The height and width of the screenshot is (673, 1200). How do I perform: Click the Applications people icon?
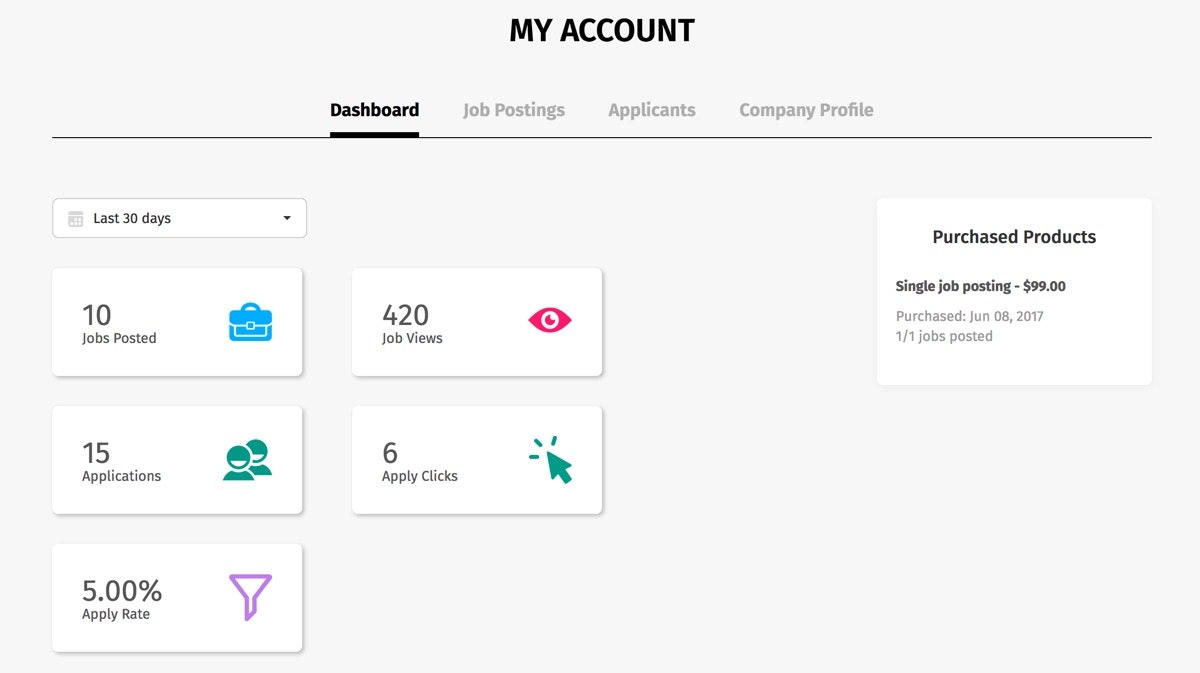click(x=247, y=460)
